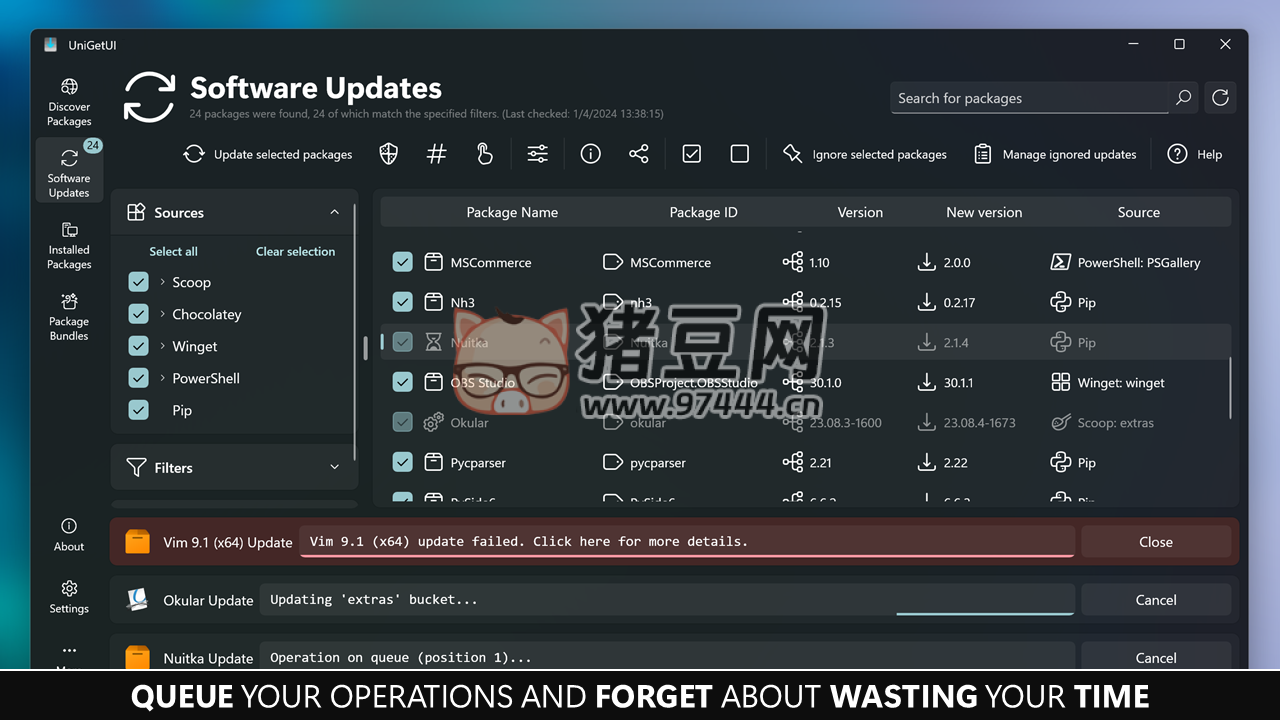Viewport: 1280px width, 720px height.
Task: Uncheck the Nh3 package checkbox
Action: pos(402,302)
